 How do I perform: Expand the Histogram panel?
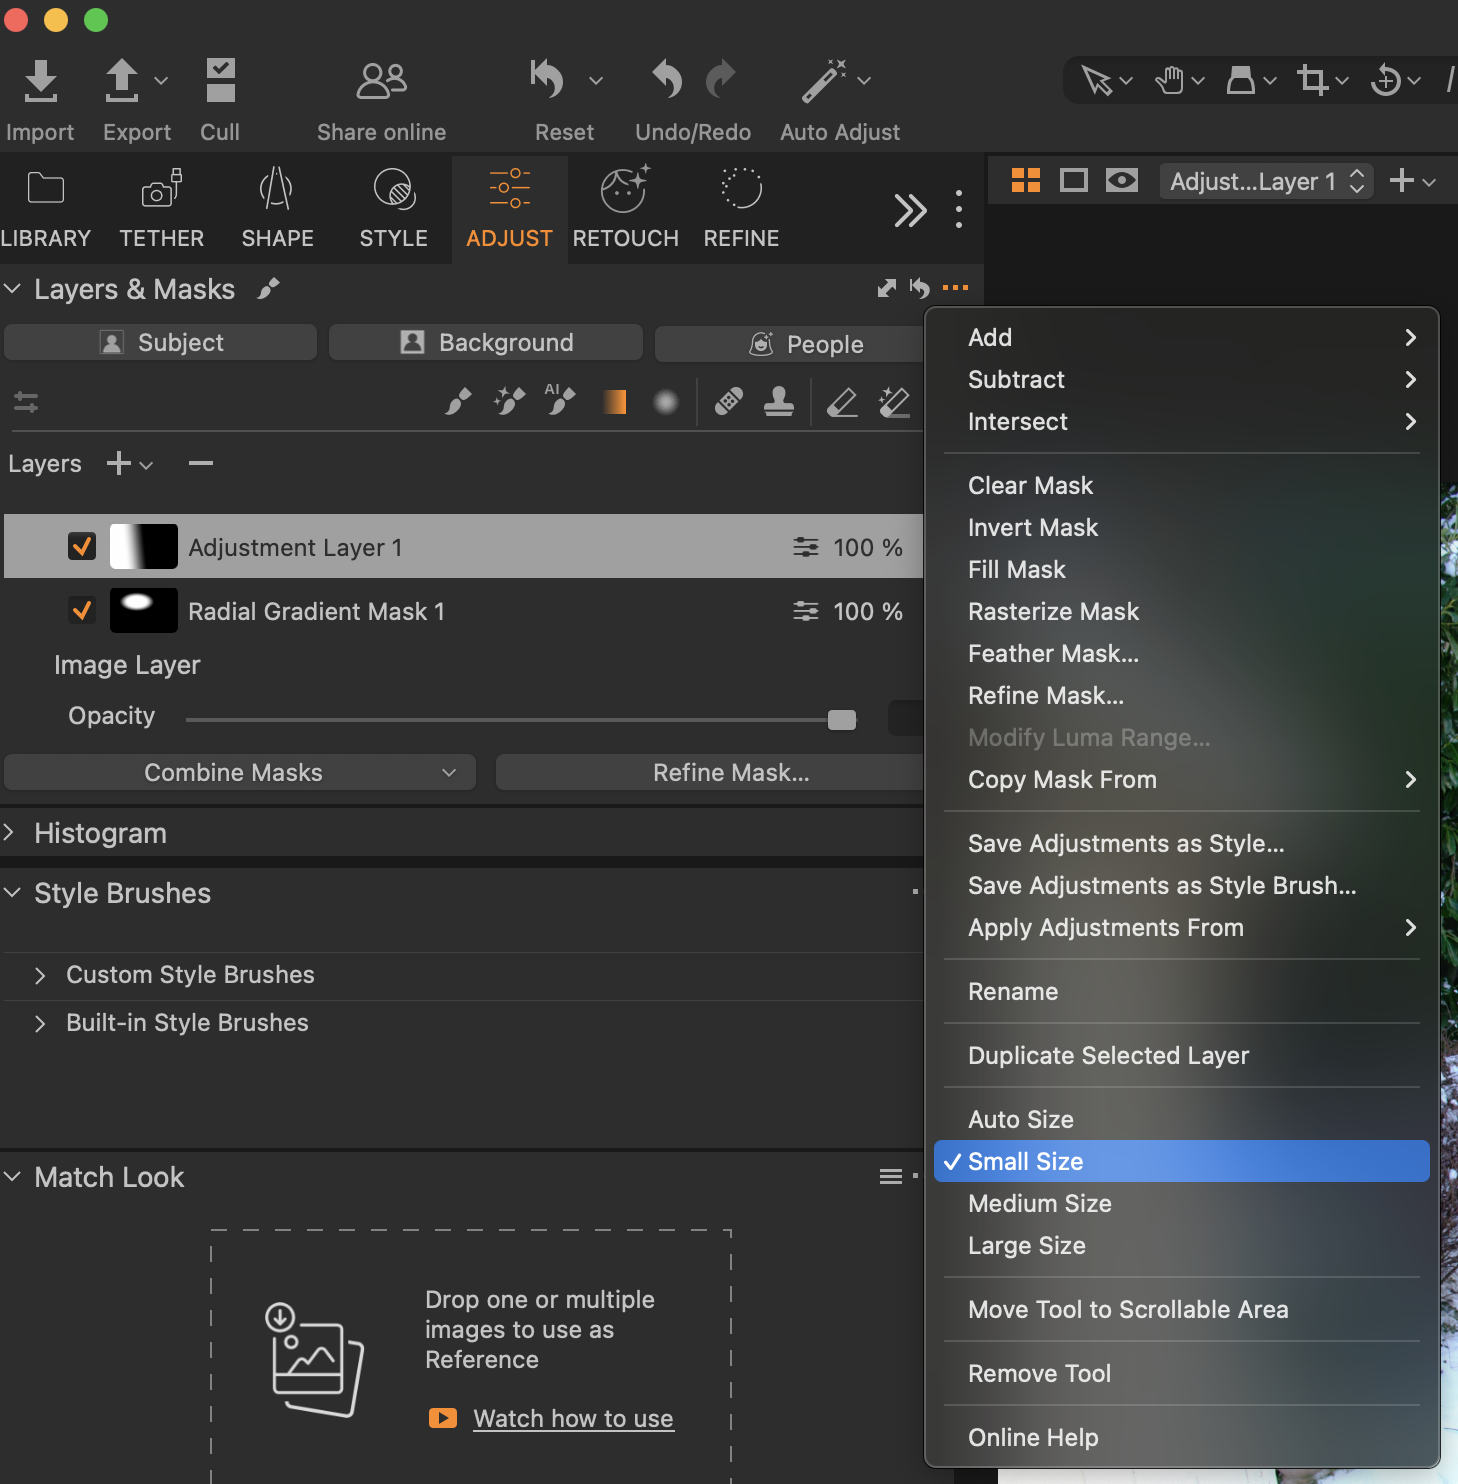[x=9, y=832]
